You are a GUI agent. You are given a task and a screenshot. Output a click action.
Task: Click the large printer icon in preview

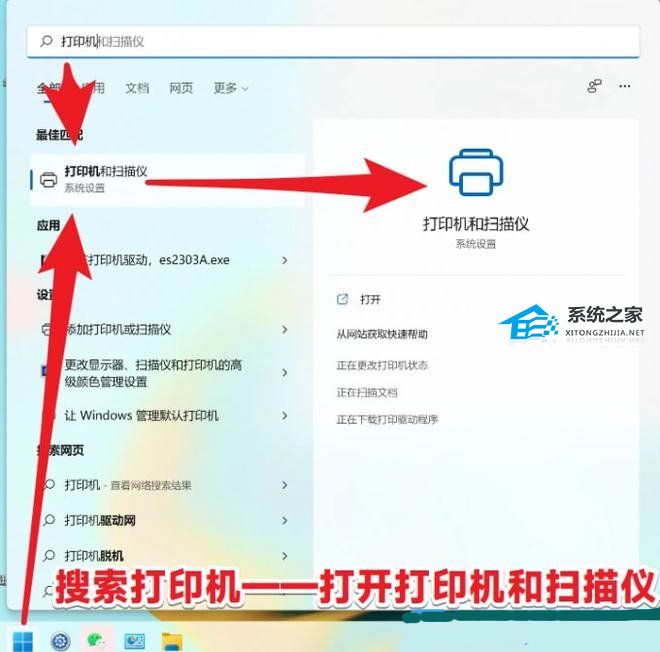tap(476, 172)
